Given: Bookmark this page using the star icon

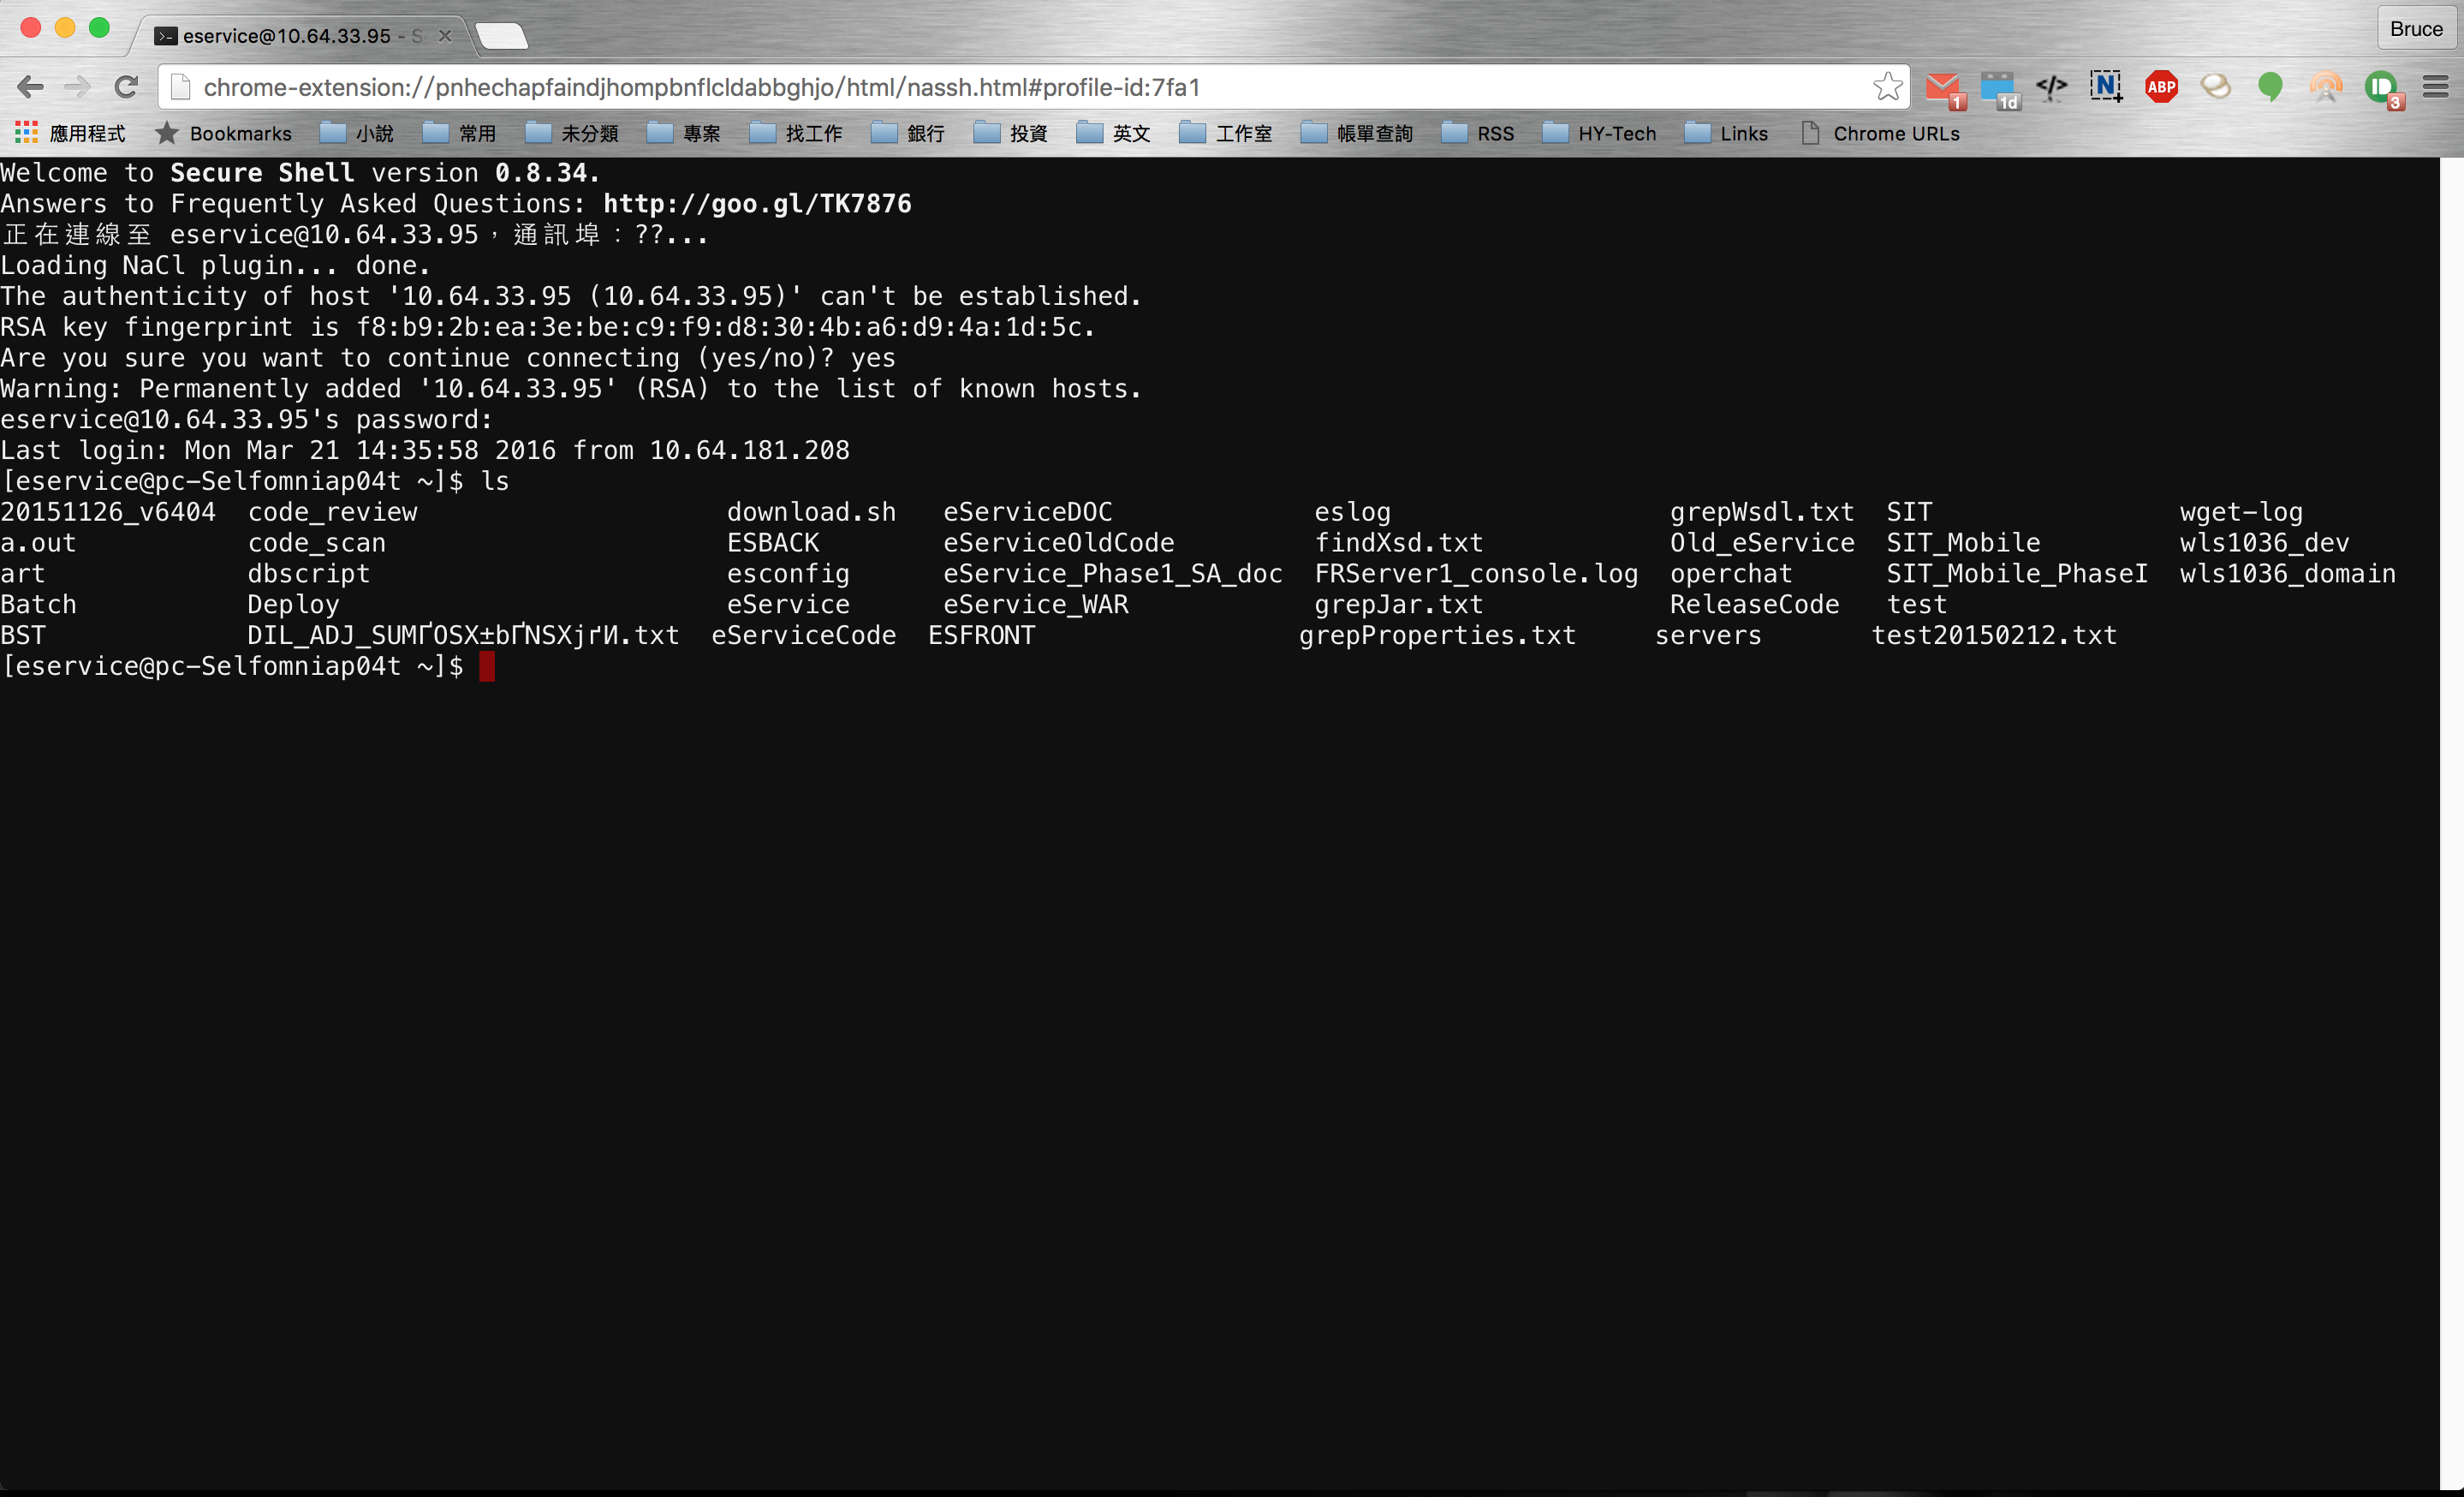Looking at the screenshot, I should click(x=1887, y=87).
